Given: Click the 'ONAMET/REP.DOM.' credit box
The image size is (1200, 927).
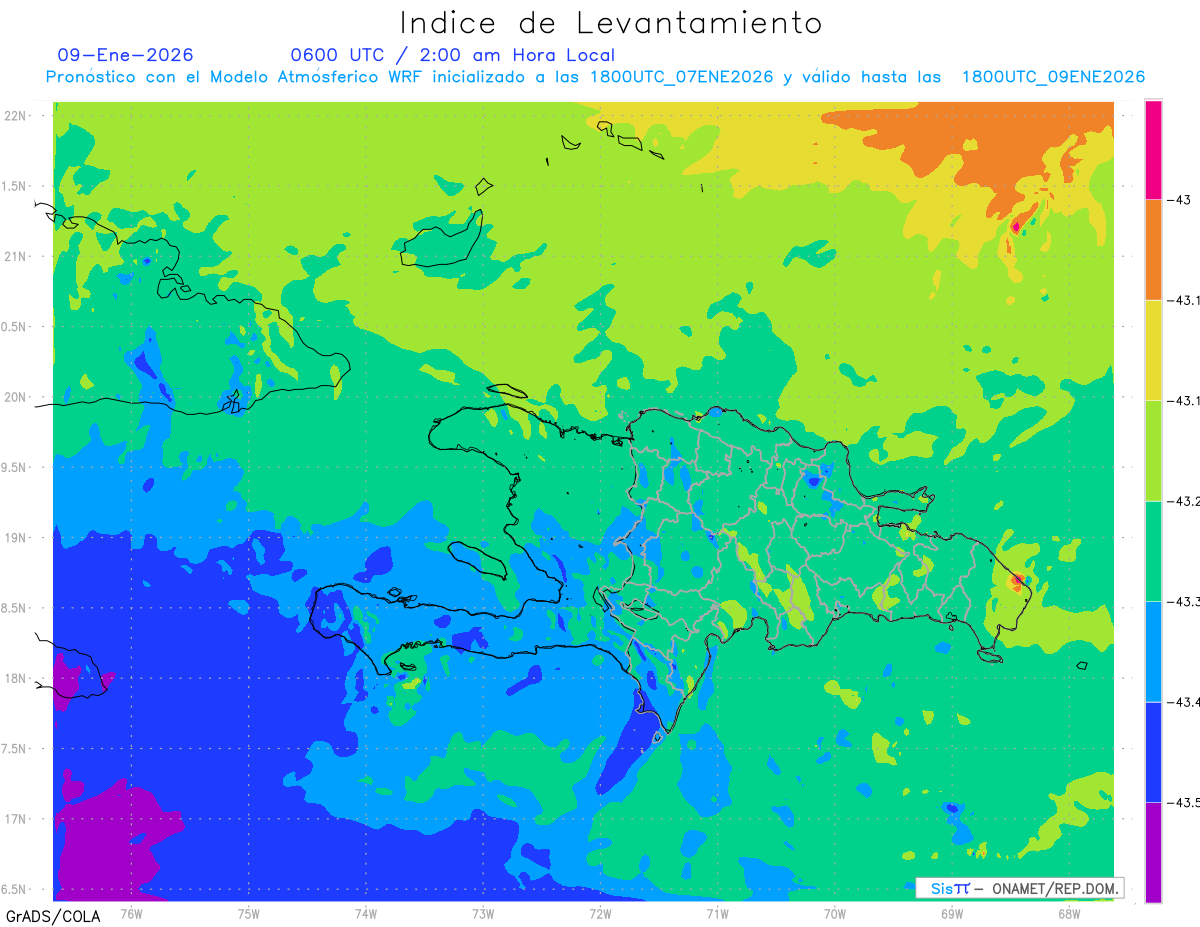Looking at the screenshot, I should 1020,888.
